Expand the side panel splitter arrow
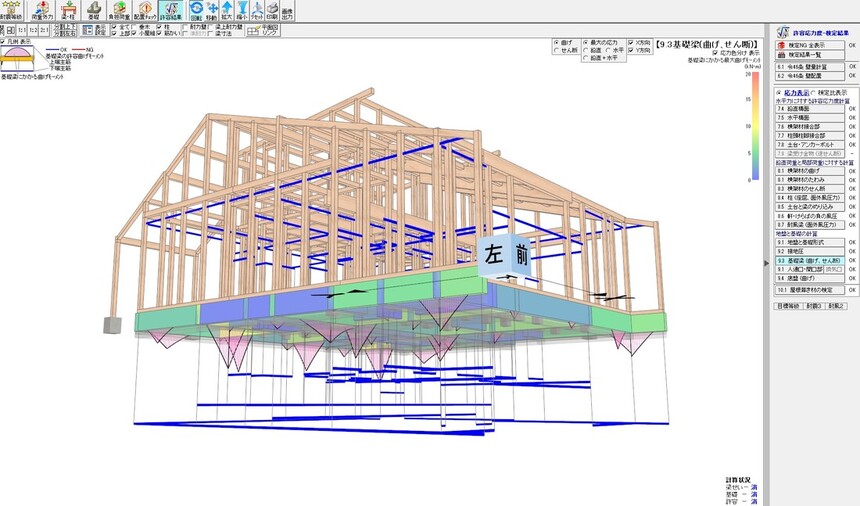The width and height of the screenshot is (860, 506). pyautogui.click(x=766, y=264)
